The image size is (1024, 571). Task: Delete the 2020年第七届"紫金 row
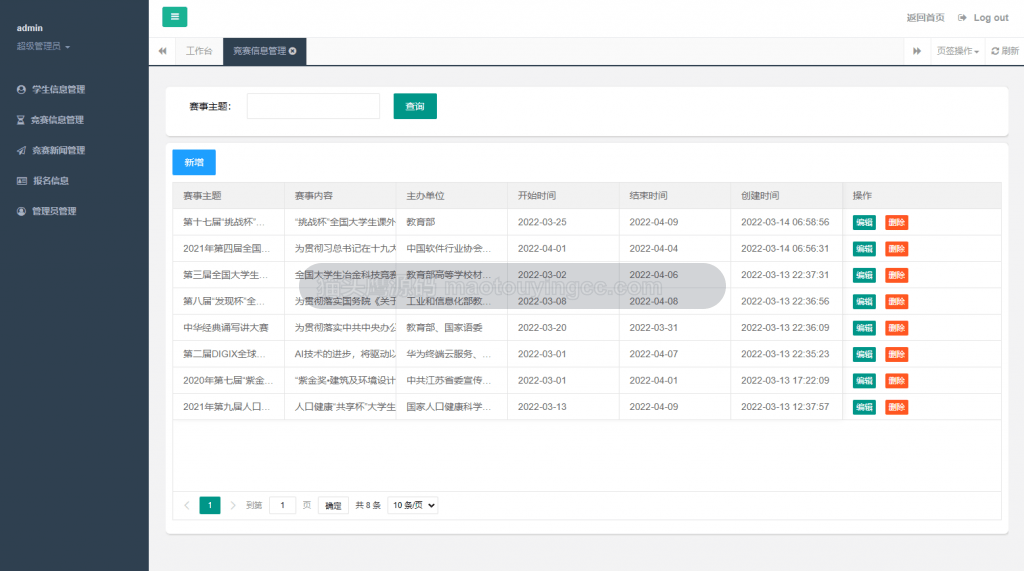click(897, 381)
